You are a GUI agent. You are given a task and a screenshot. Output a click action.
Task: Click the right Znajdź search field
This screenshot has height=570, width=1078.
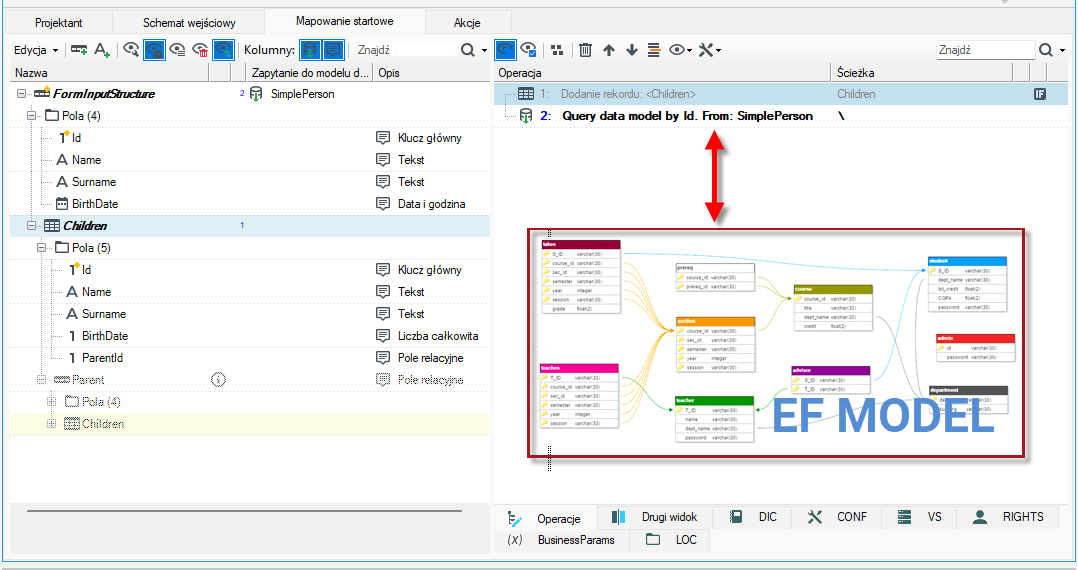tap(984, 50)
